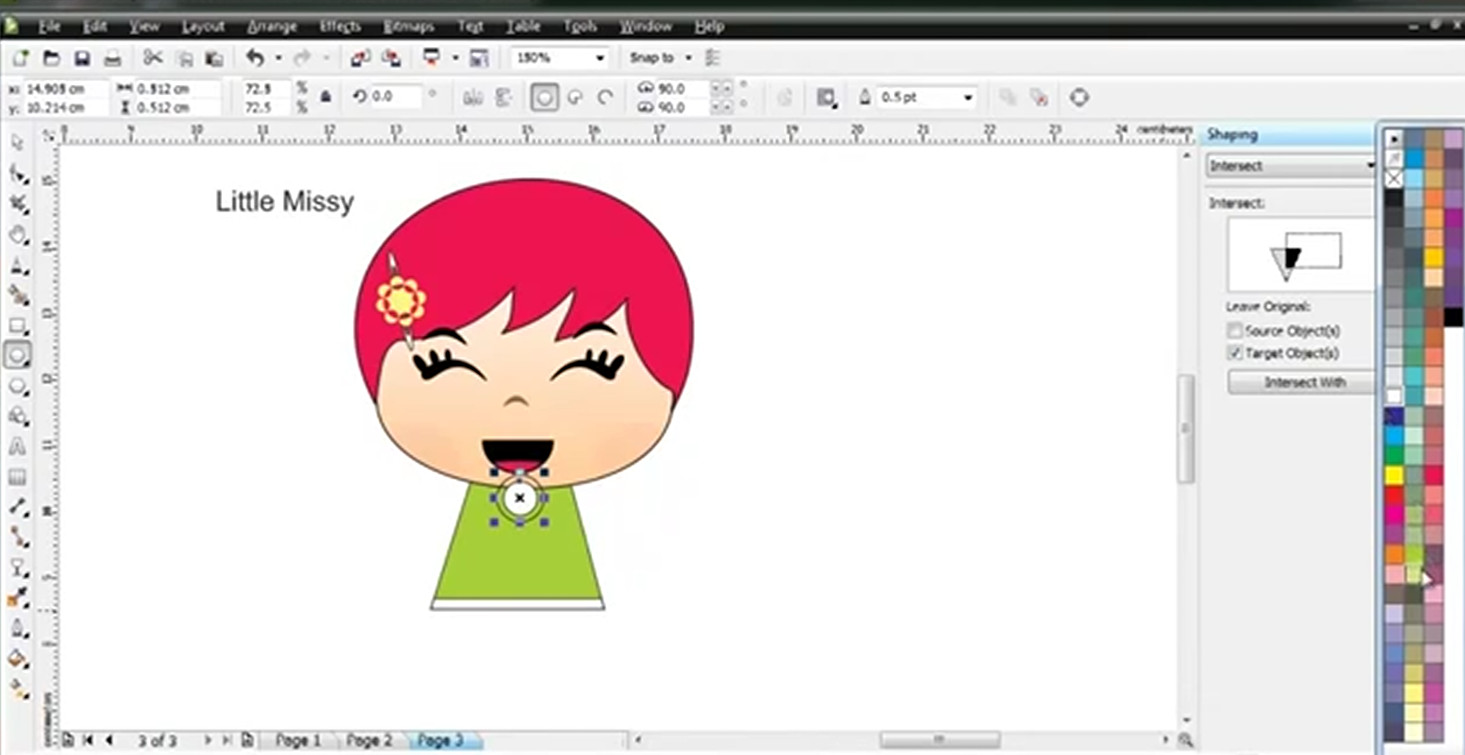
Task: Click the object width field
Action: (x=177, y=89)
